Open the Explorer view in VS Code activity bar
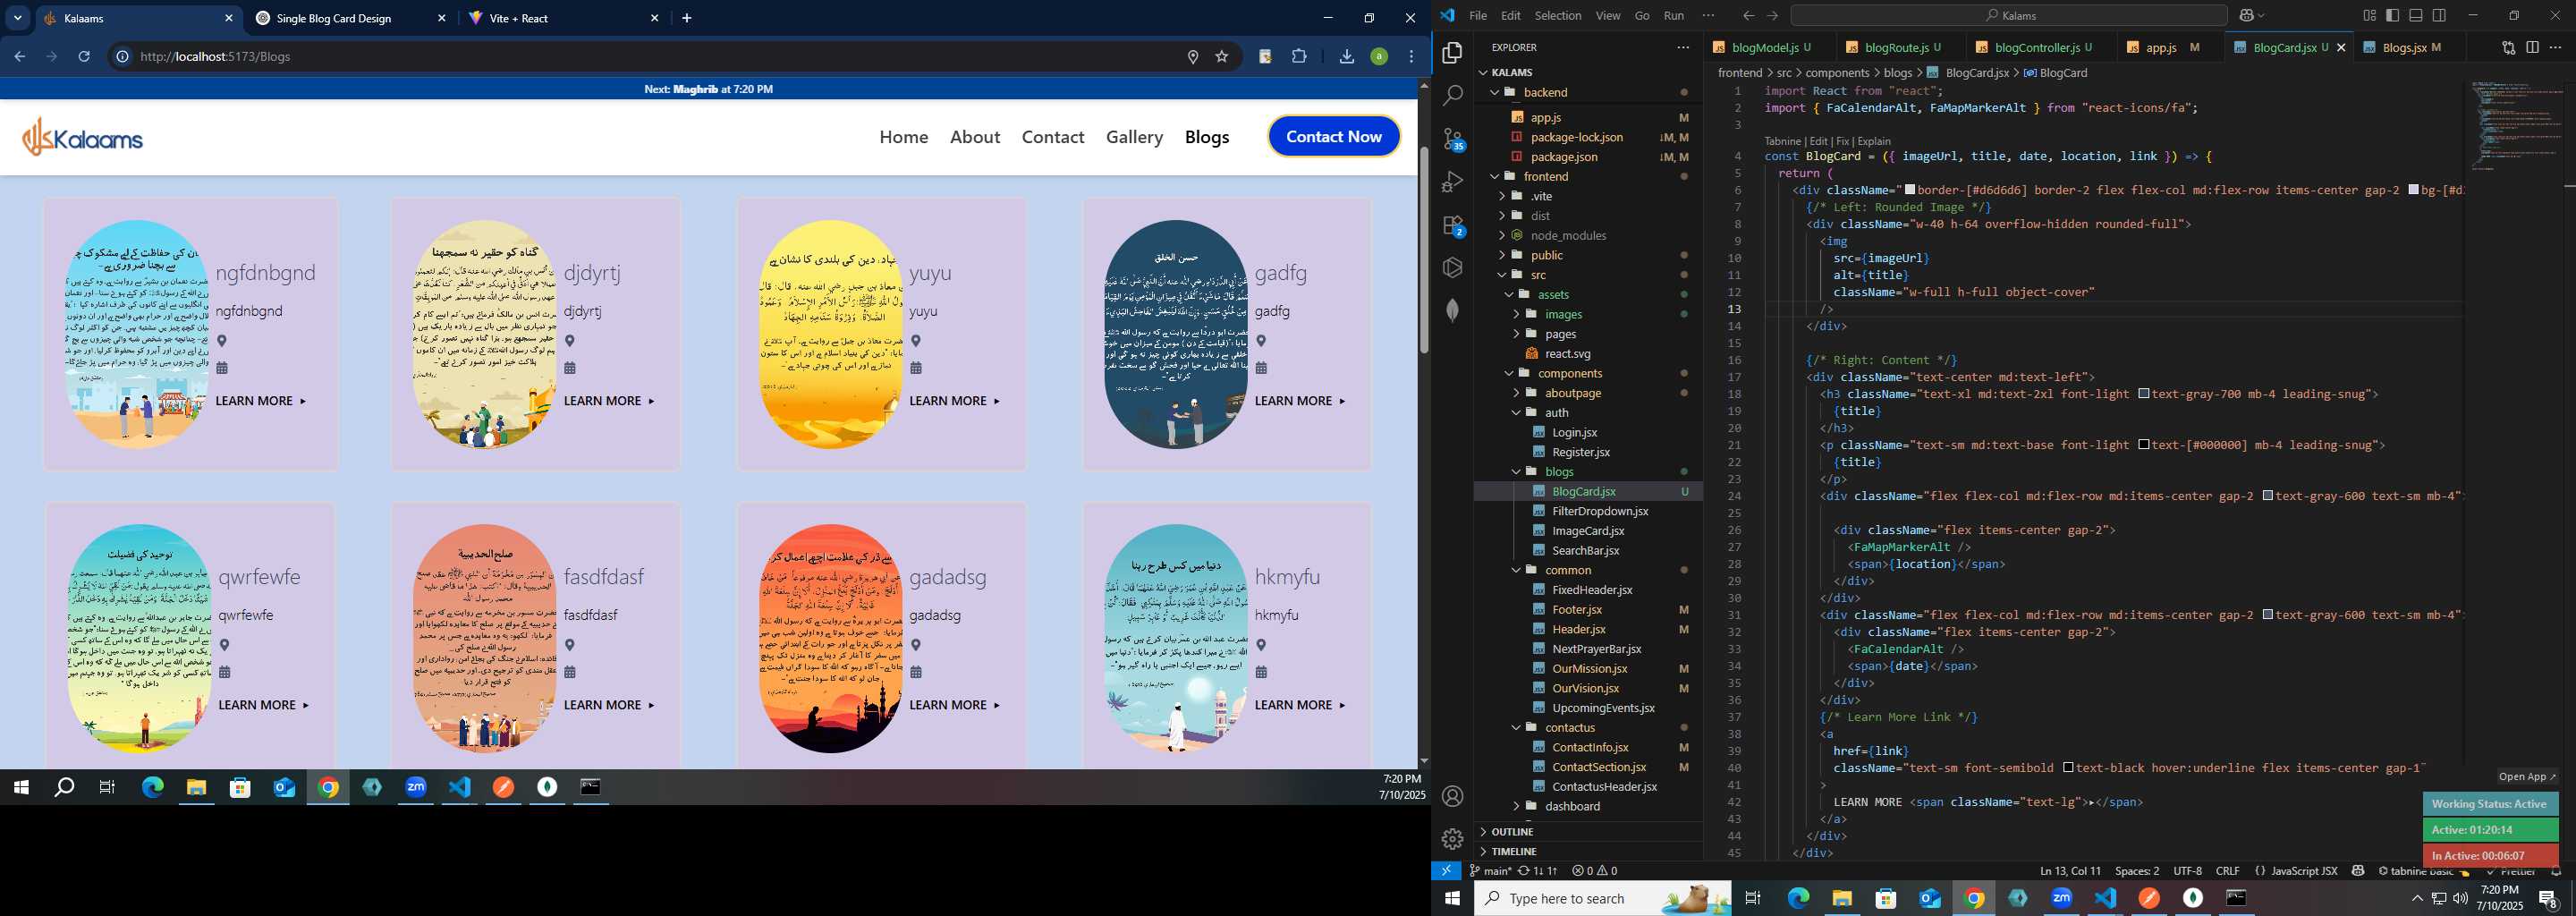Screen dimensions: 2576x916 (x=1453, y=52)
